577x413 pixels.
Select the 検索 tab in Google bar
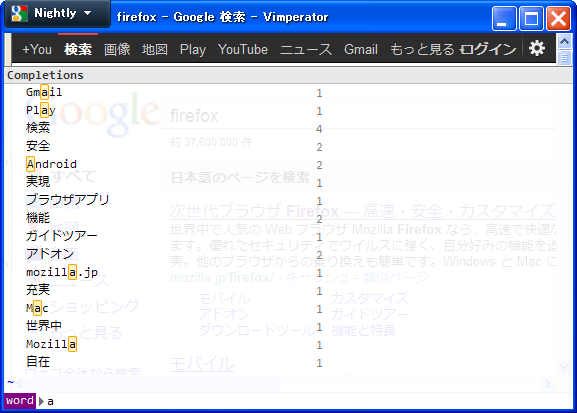tap(78, 49)
